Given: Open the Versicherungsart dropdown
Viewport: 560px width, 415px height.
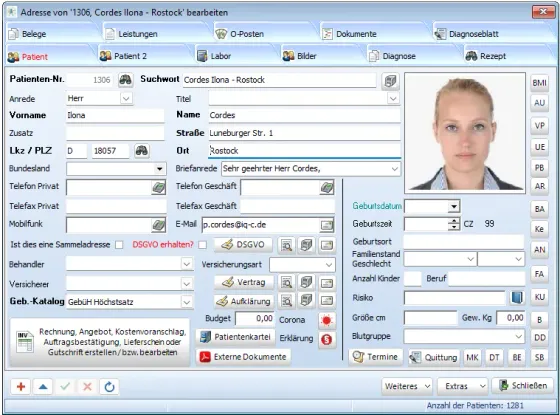Looking at the screenshot, I should coord(329,265).
